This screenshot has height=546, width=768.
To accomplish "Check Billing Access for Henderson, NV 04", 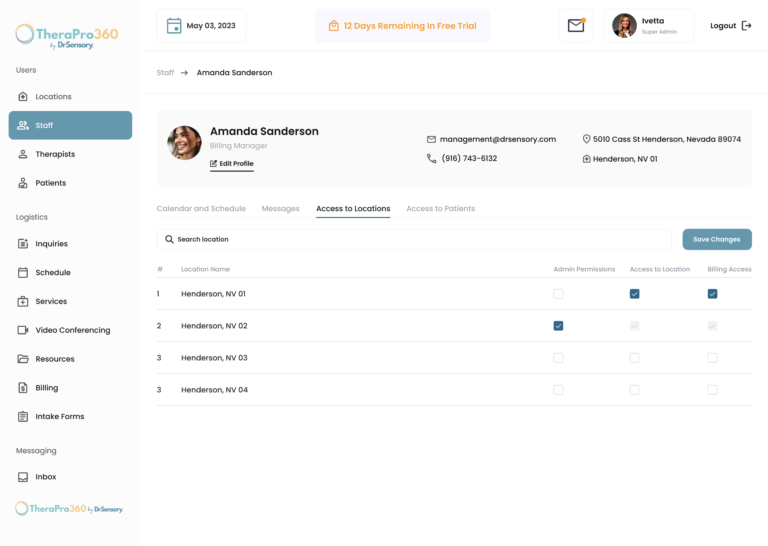I will click(713, 390).
